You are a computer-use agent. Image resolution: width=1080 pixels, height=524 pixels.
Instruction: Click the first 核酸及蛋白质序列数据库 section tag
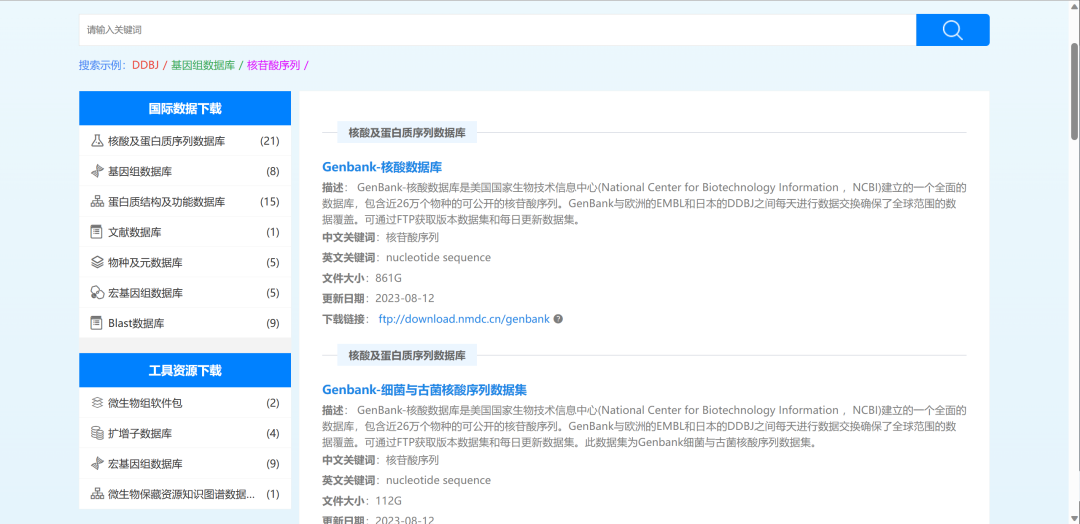click(407, 133)
